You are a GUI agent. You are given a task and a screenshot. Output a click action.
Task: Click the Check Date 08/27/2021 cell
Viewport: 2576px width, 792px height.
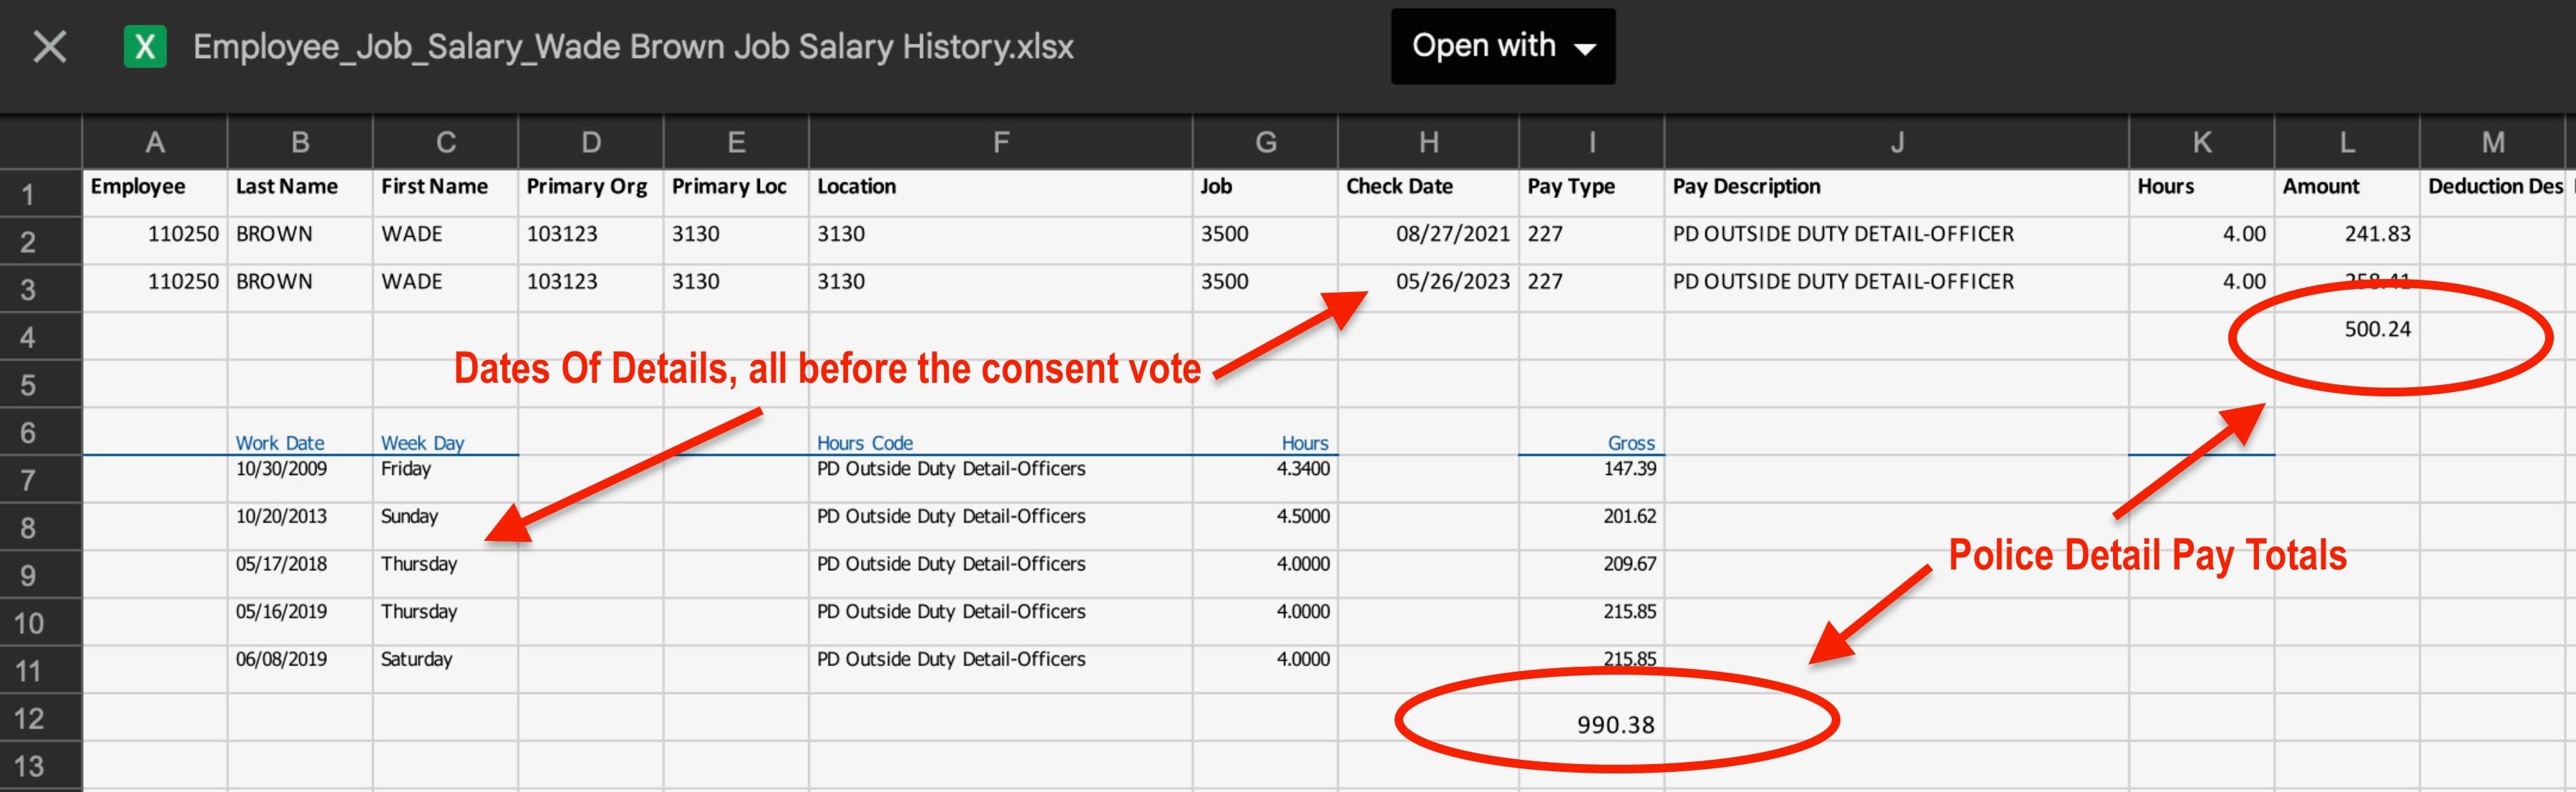point(1451,234)
